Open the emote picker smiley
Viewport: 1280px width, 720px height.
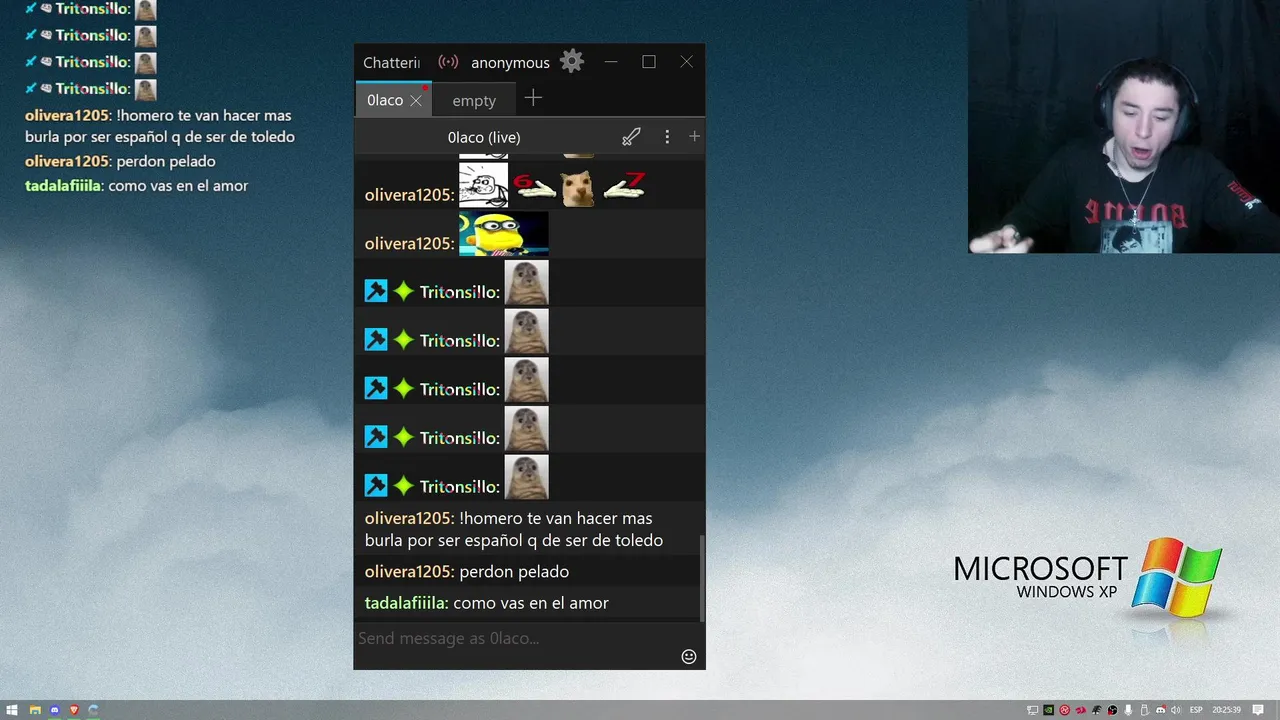[x=689, y=656]
